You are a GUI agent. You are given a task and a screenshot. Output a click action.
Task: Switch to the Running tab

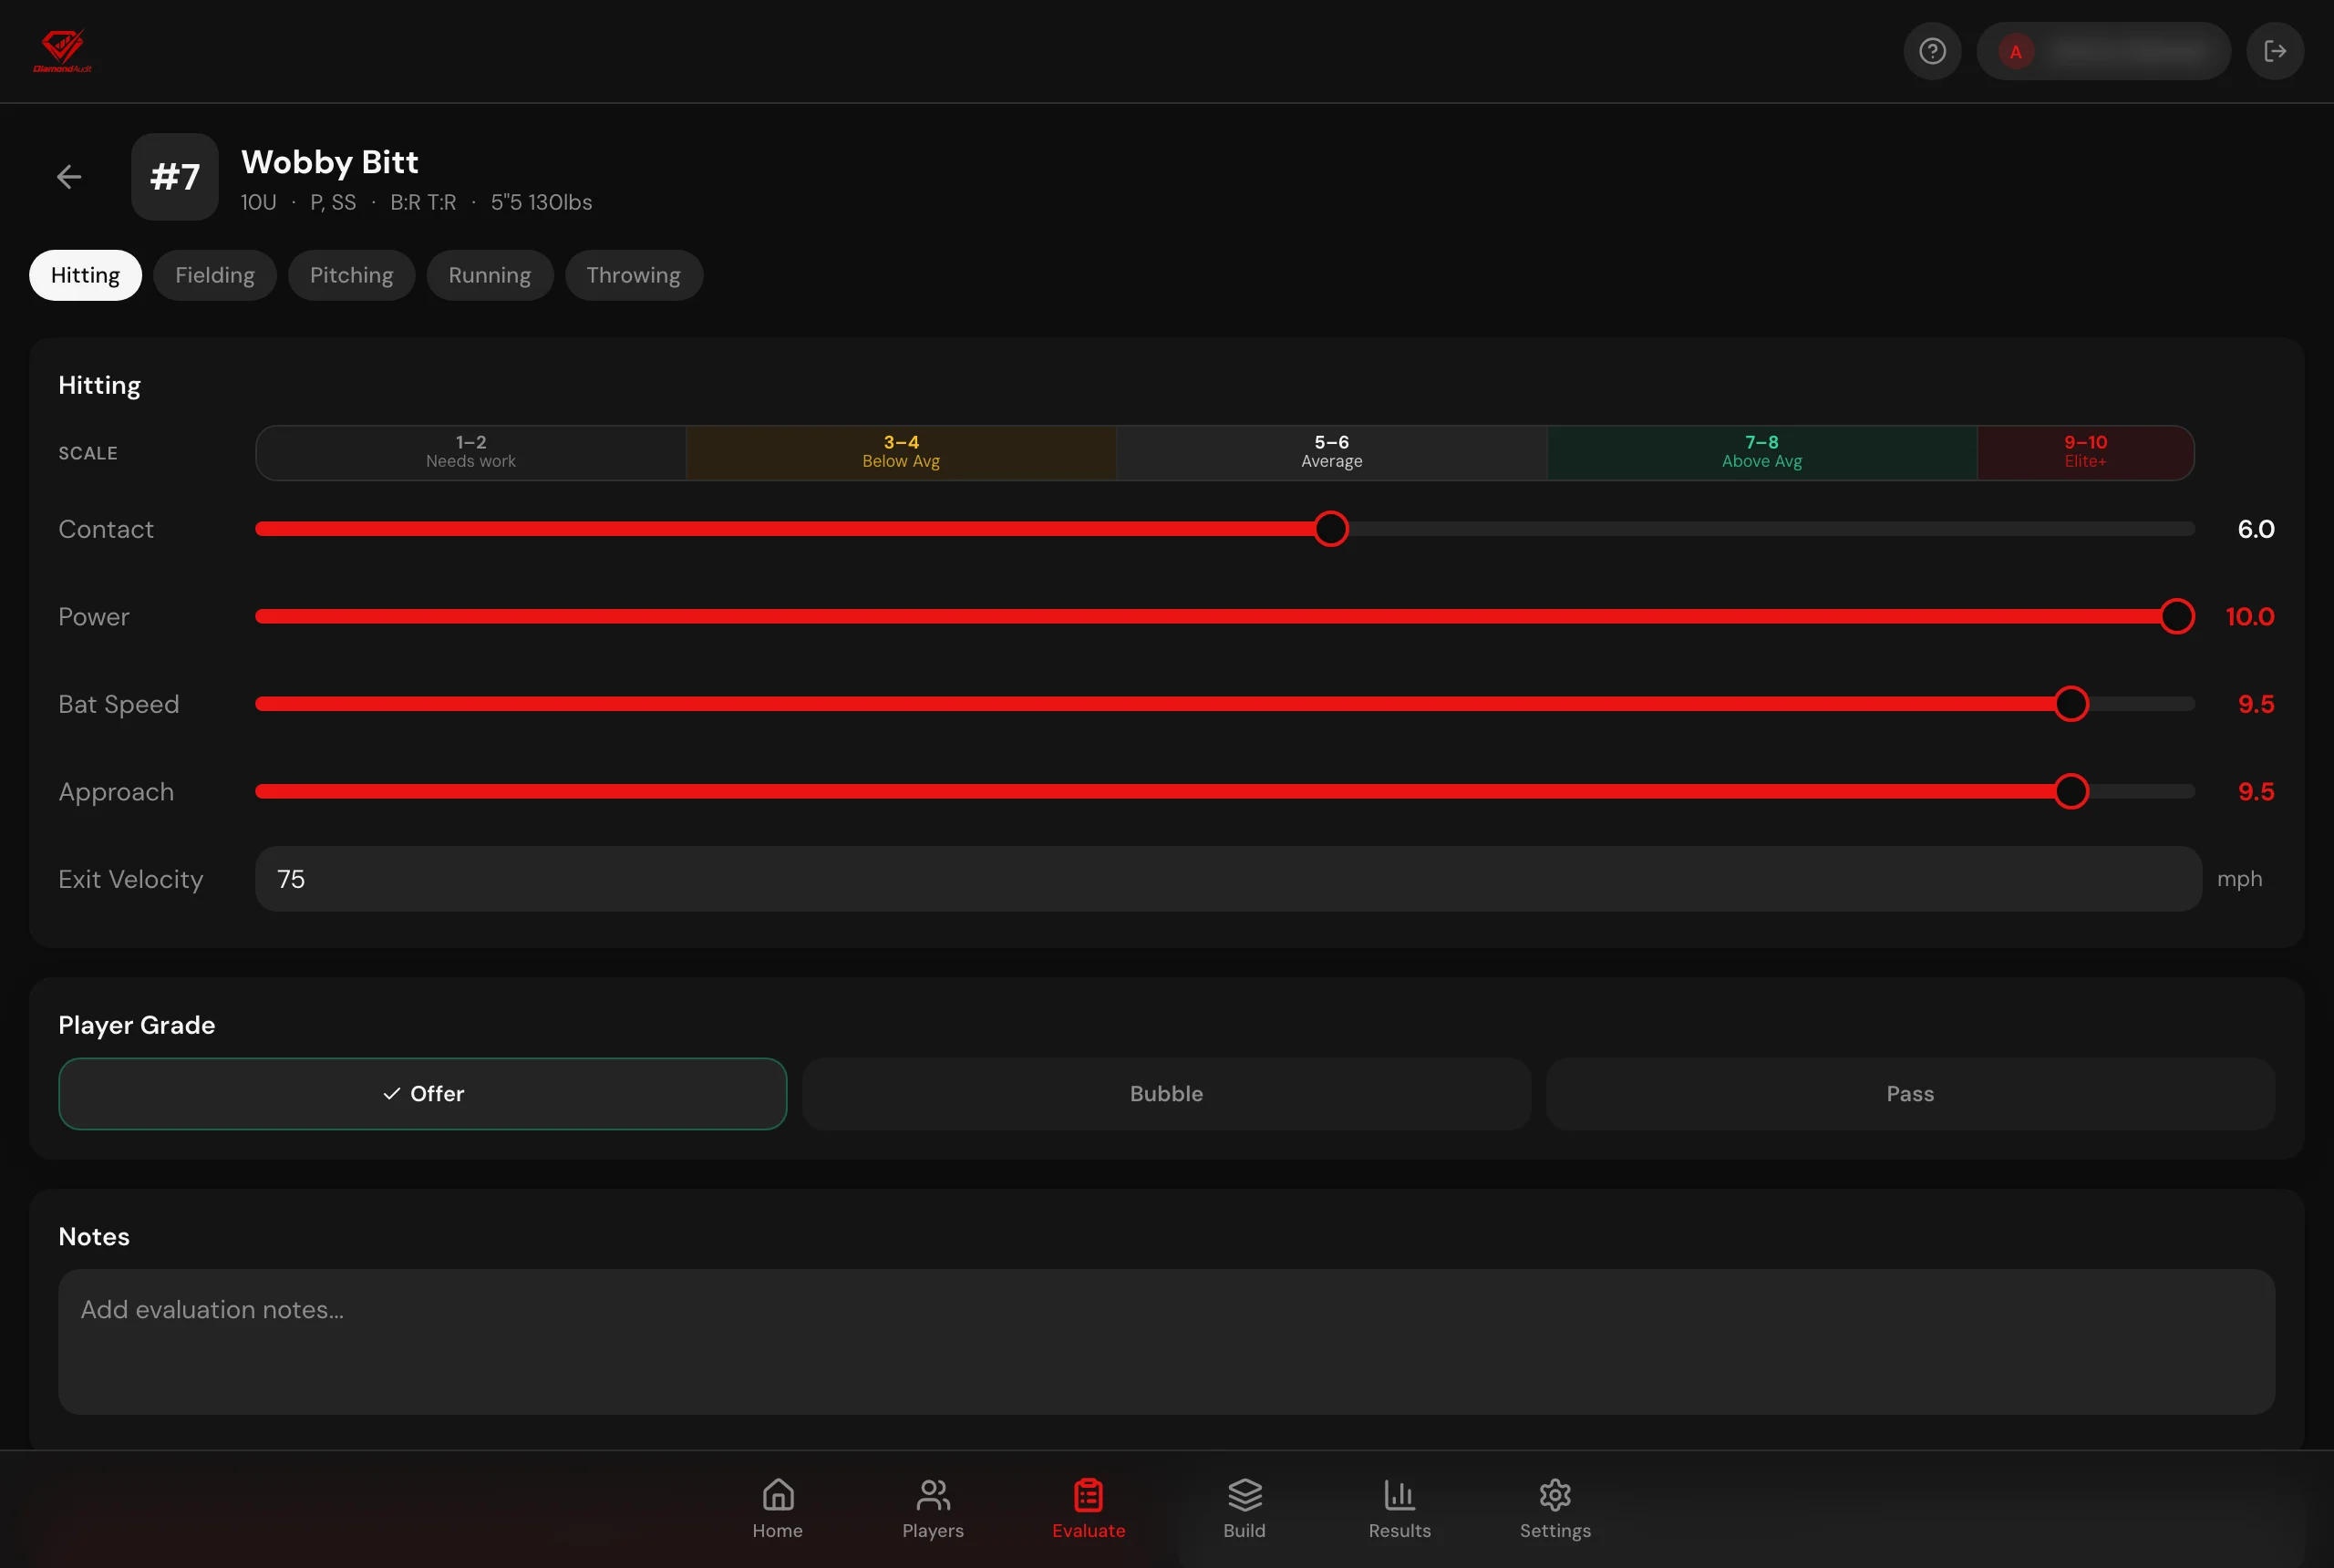pyautogui.click(x=489, y=275)
